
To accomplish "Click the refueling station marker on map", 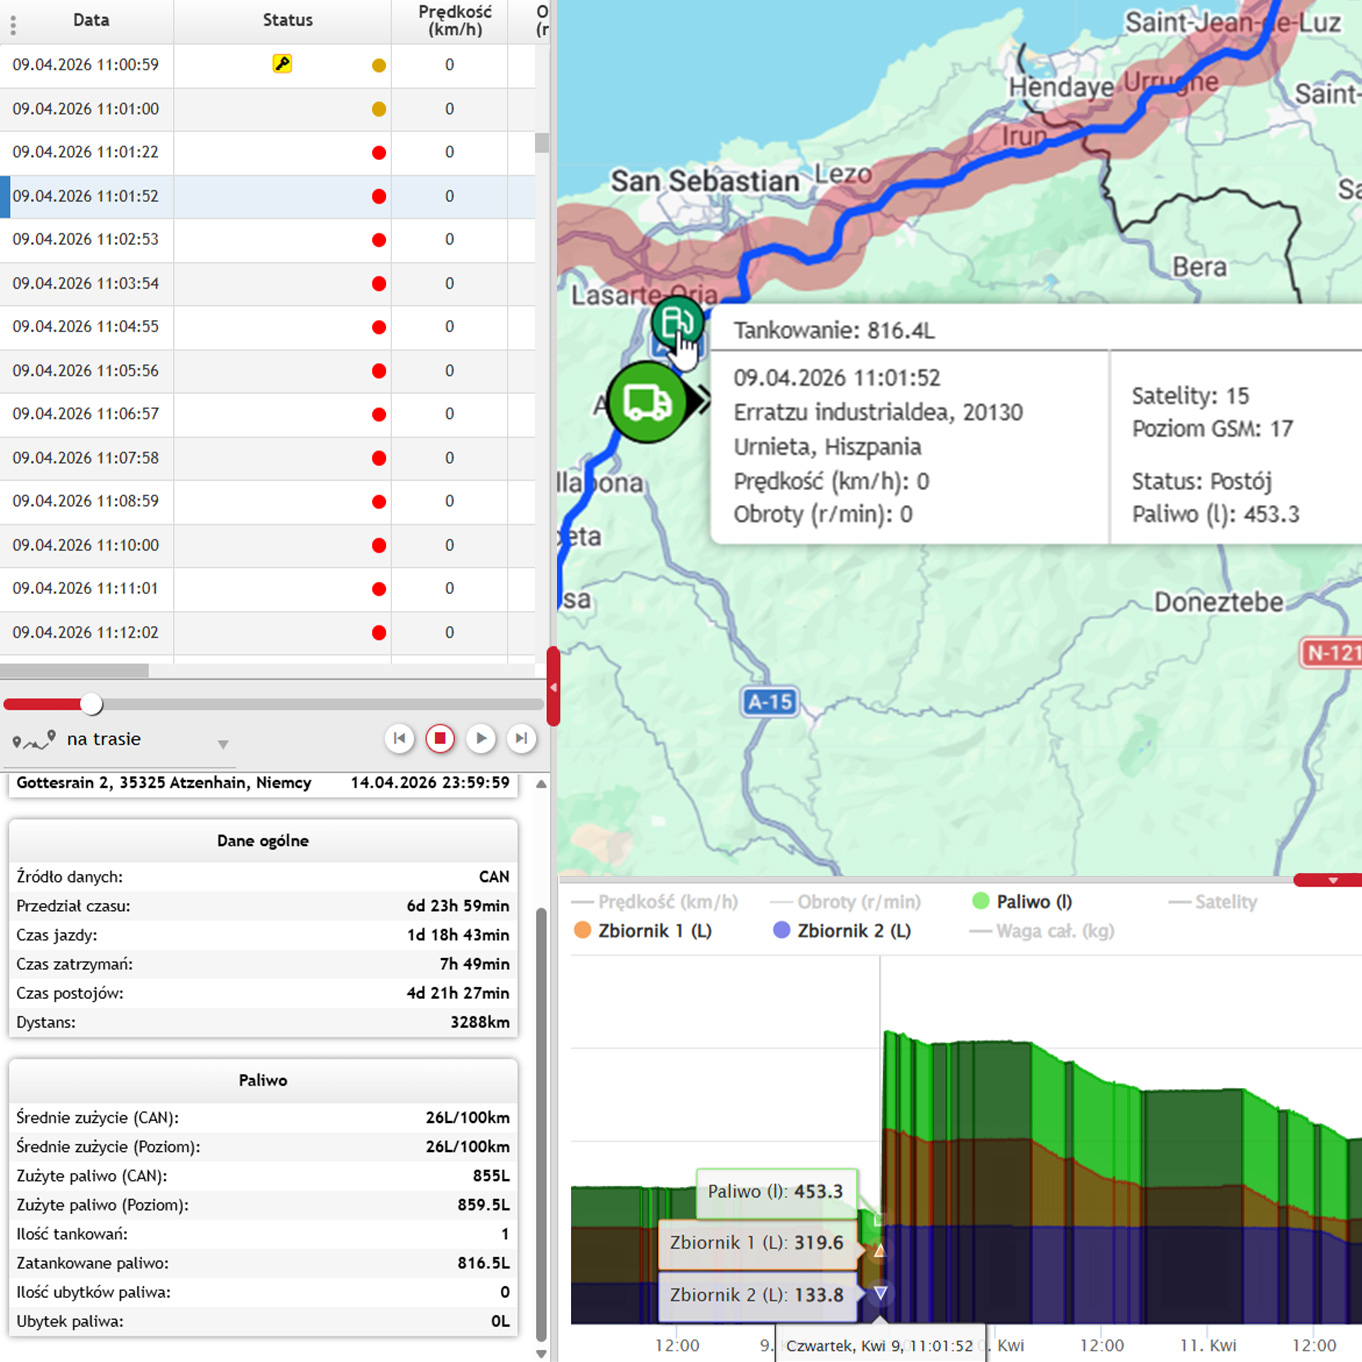I will pyautogui.click(x=677, y=322).
